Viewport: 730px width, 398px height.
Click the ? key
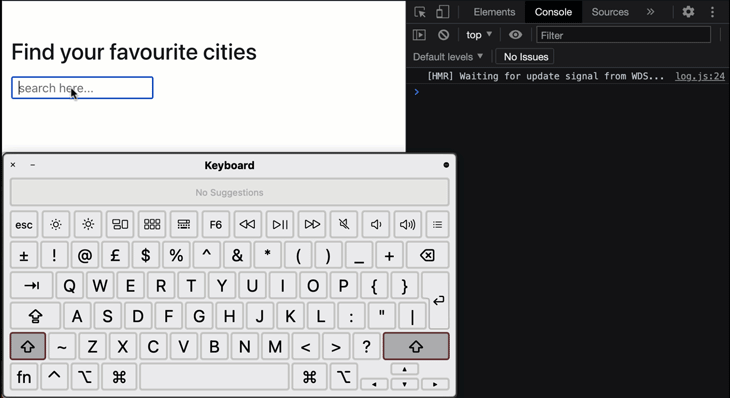(366, 346)
